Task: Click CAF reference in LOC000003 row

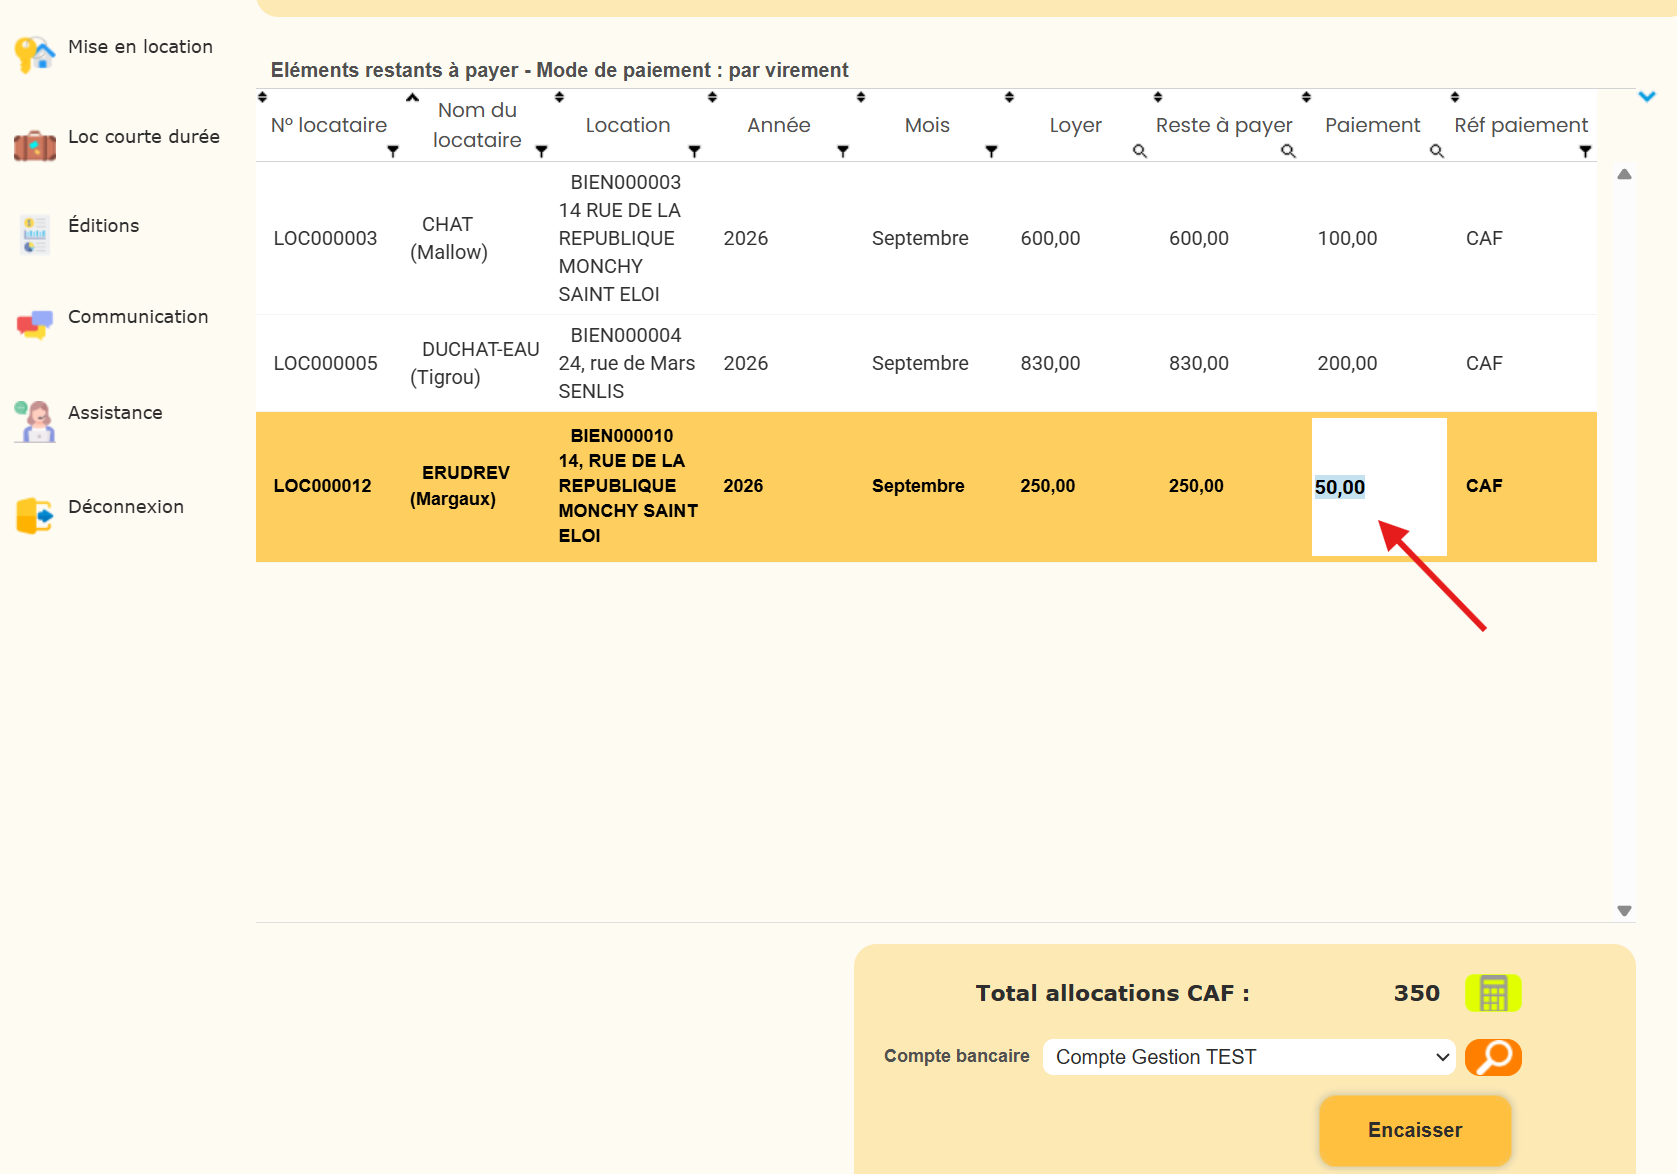Action: pos(1484,238)
